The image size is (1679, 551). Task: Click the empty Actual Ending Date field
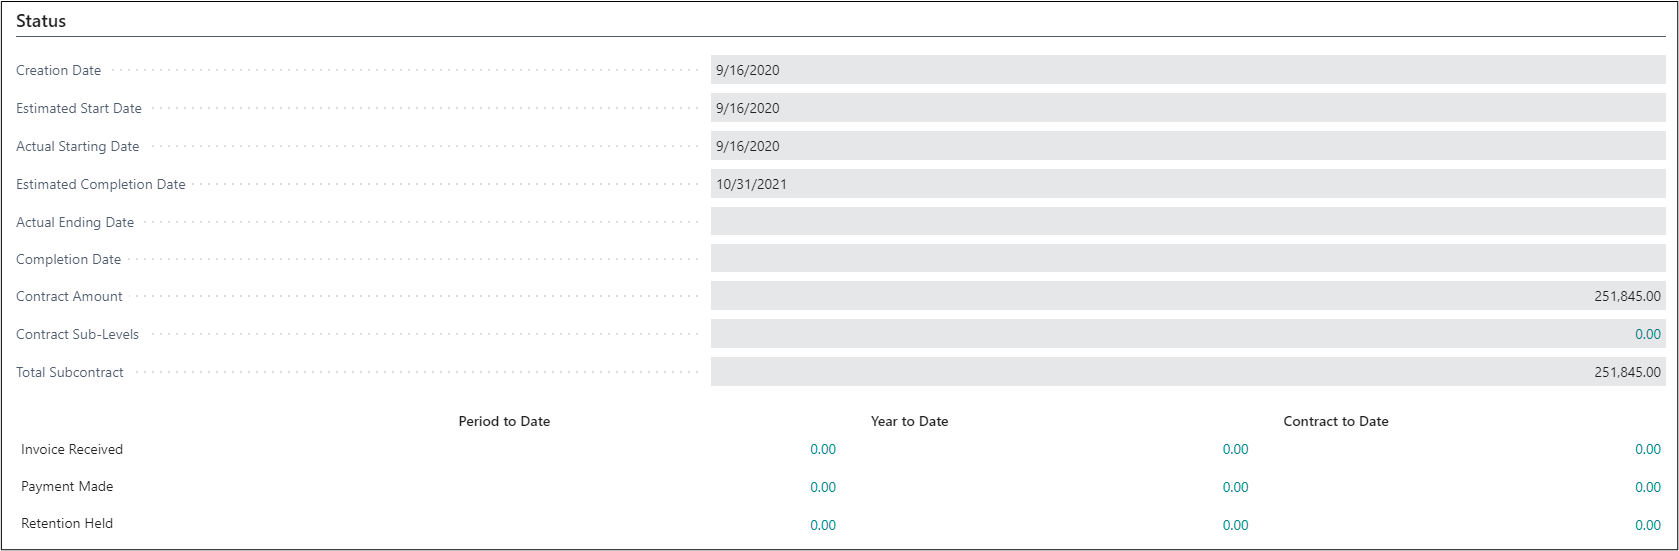coord(1187,222)
